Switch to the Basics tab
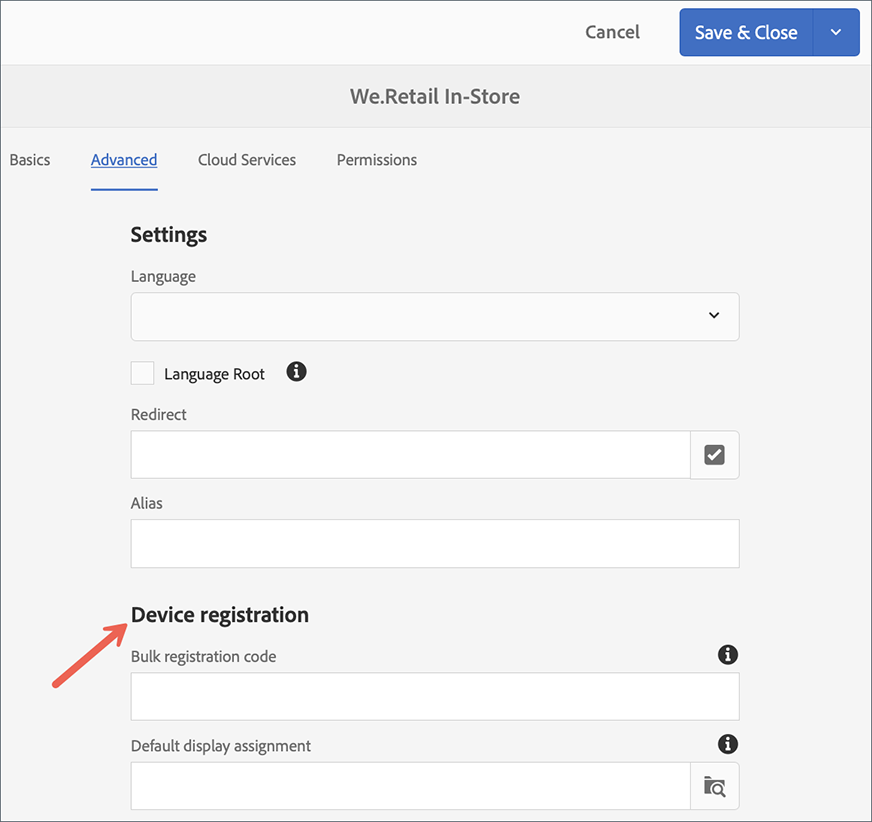This screenshot has width=872, height=822. (30, 160)
